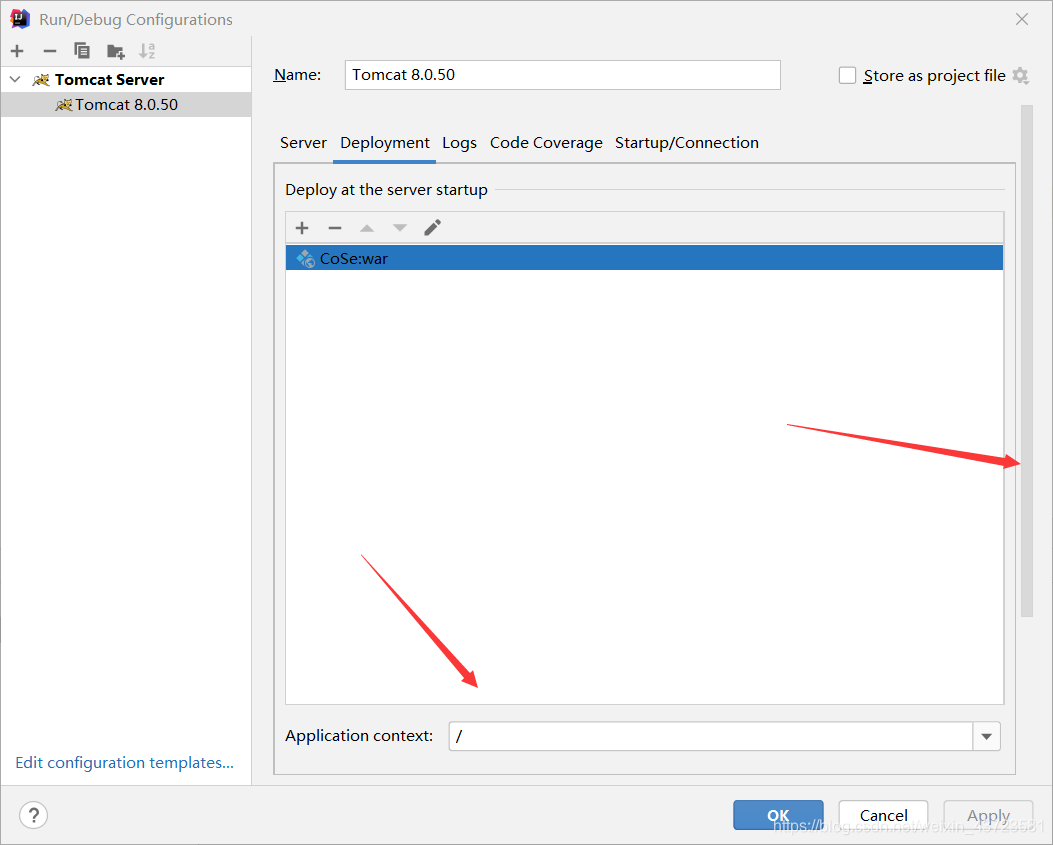This screenshot has height=845, width=1053.
Task: Cancel the configuration dialog
Action: pos(883,815)
